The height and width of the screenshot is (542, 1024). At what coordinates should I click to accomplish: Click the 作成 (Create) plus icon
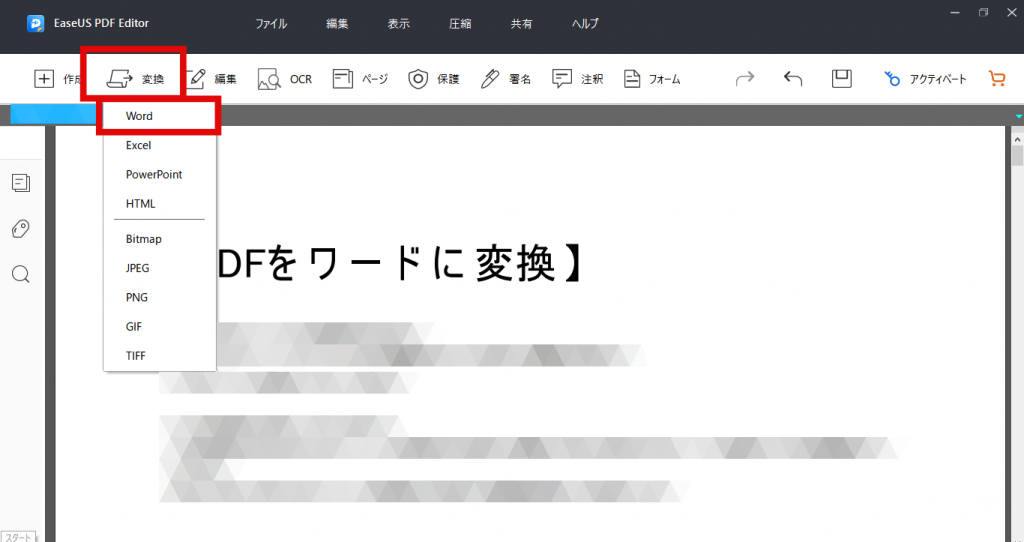click(44, 79)
